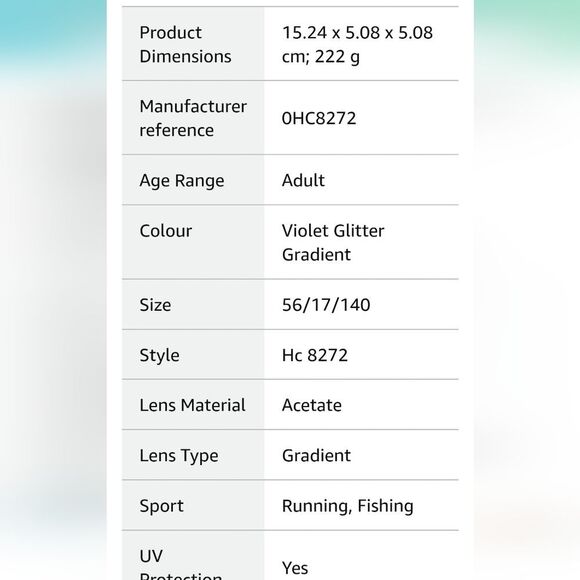Image resolution: width=580 pixels, height=580 pixels.
Task: Click the 56/17/140 size value
Action: (x=326, y=305)
